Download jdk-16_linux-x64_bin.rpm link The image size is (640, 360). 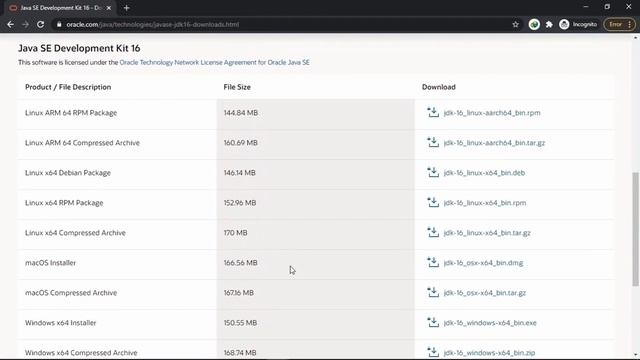pos(485,203)
